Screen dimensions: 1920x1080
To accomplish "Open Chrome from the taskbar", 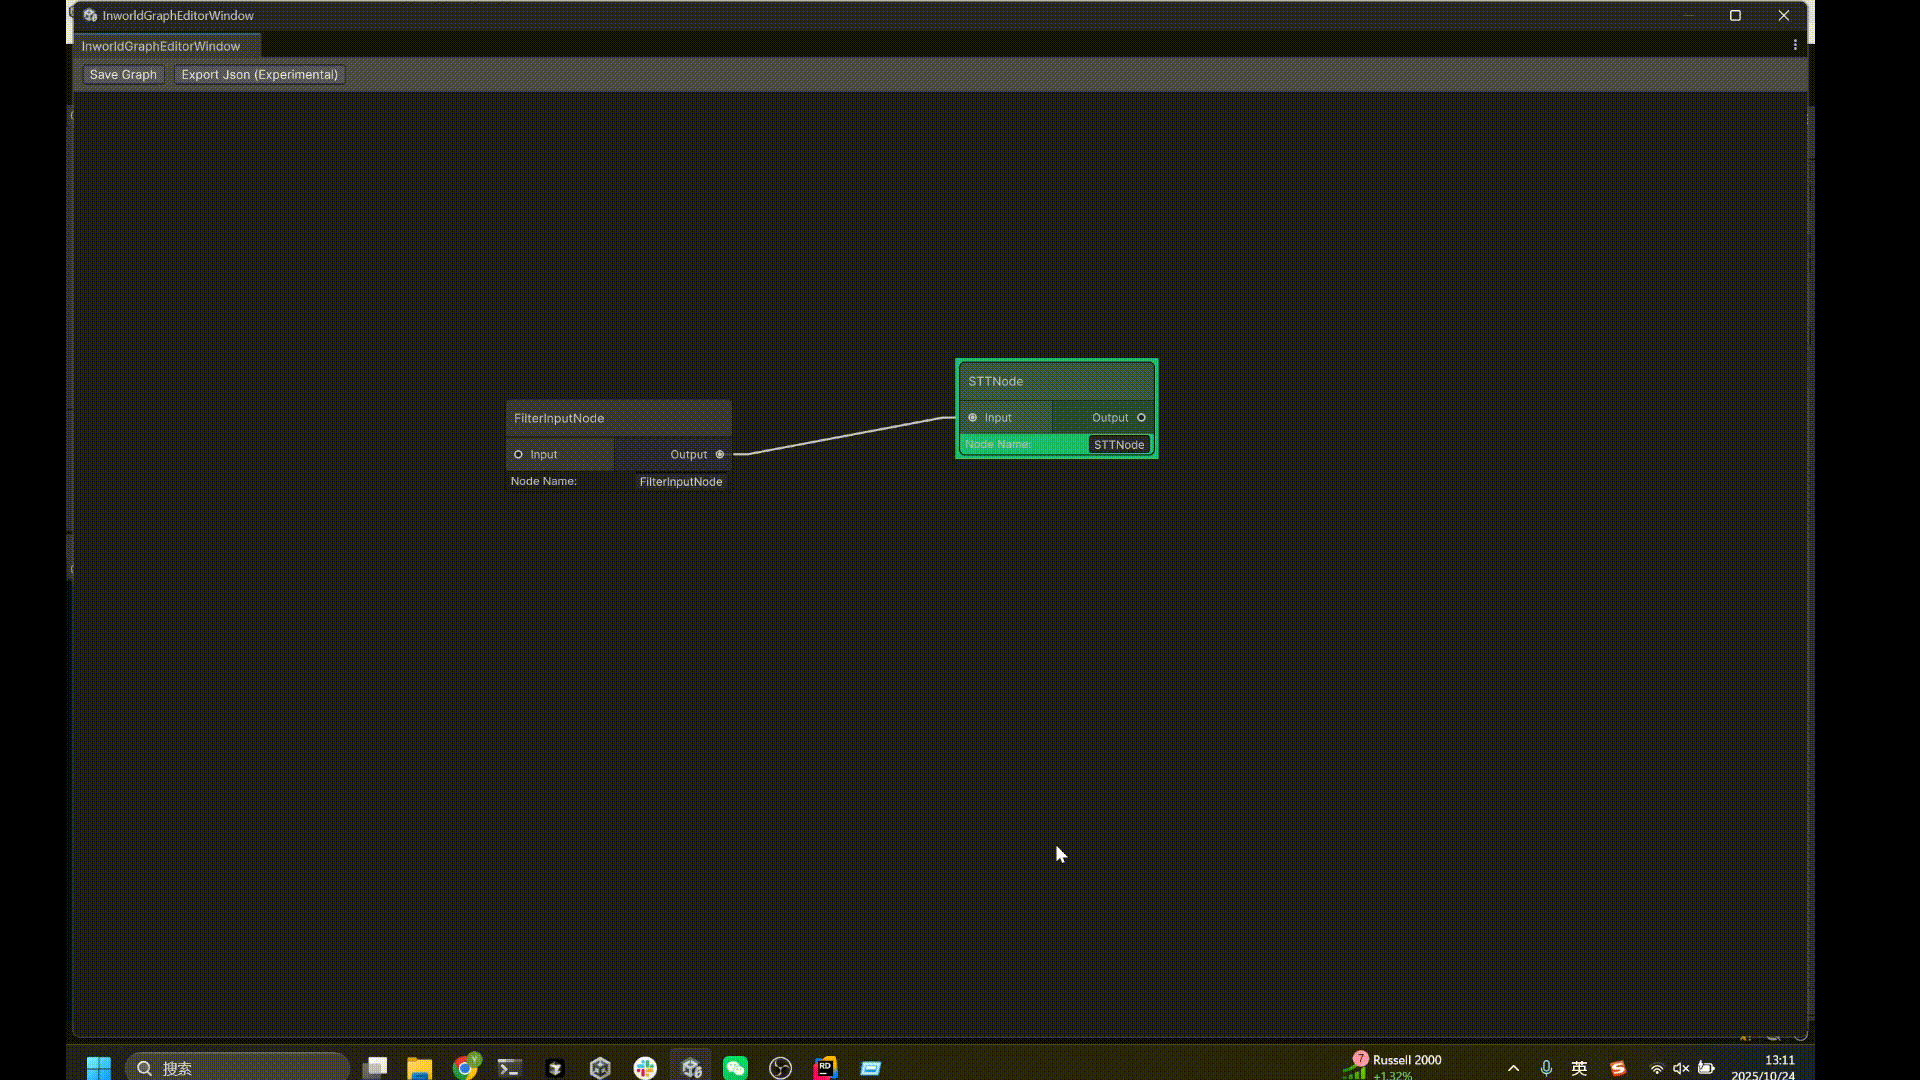I will (x=465, y=1068).
